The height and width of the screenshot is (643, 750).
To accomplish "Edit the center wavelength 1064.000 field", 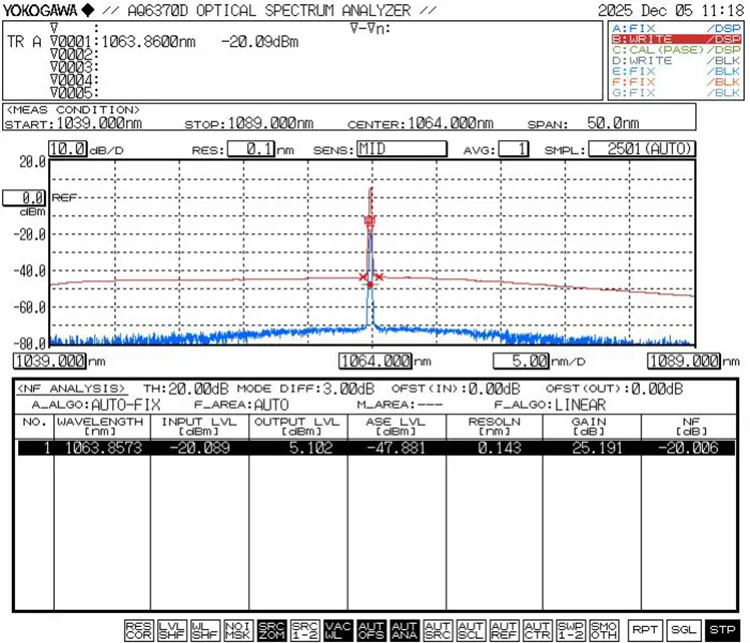I will (375, 361).
